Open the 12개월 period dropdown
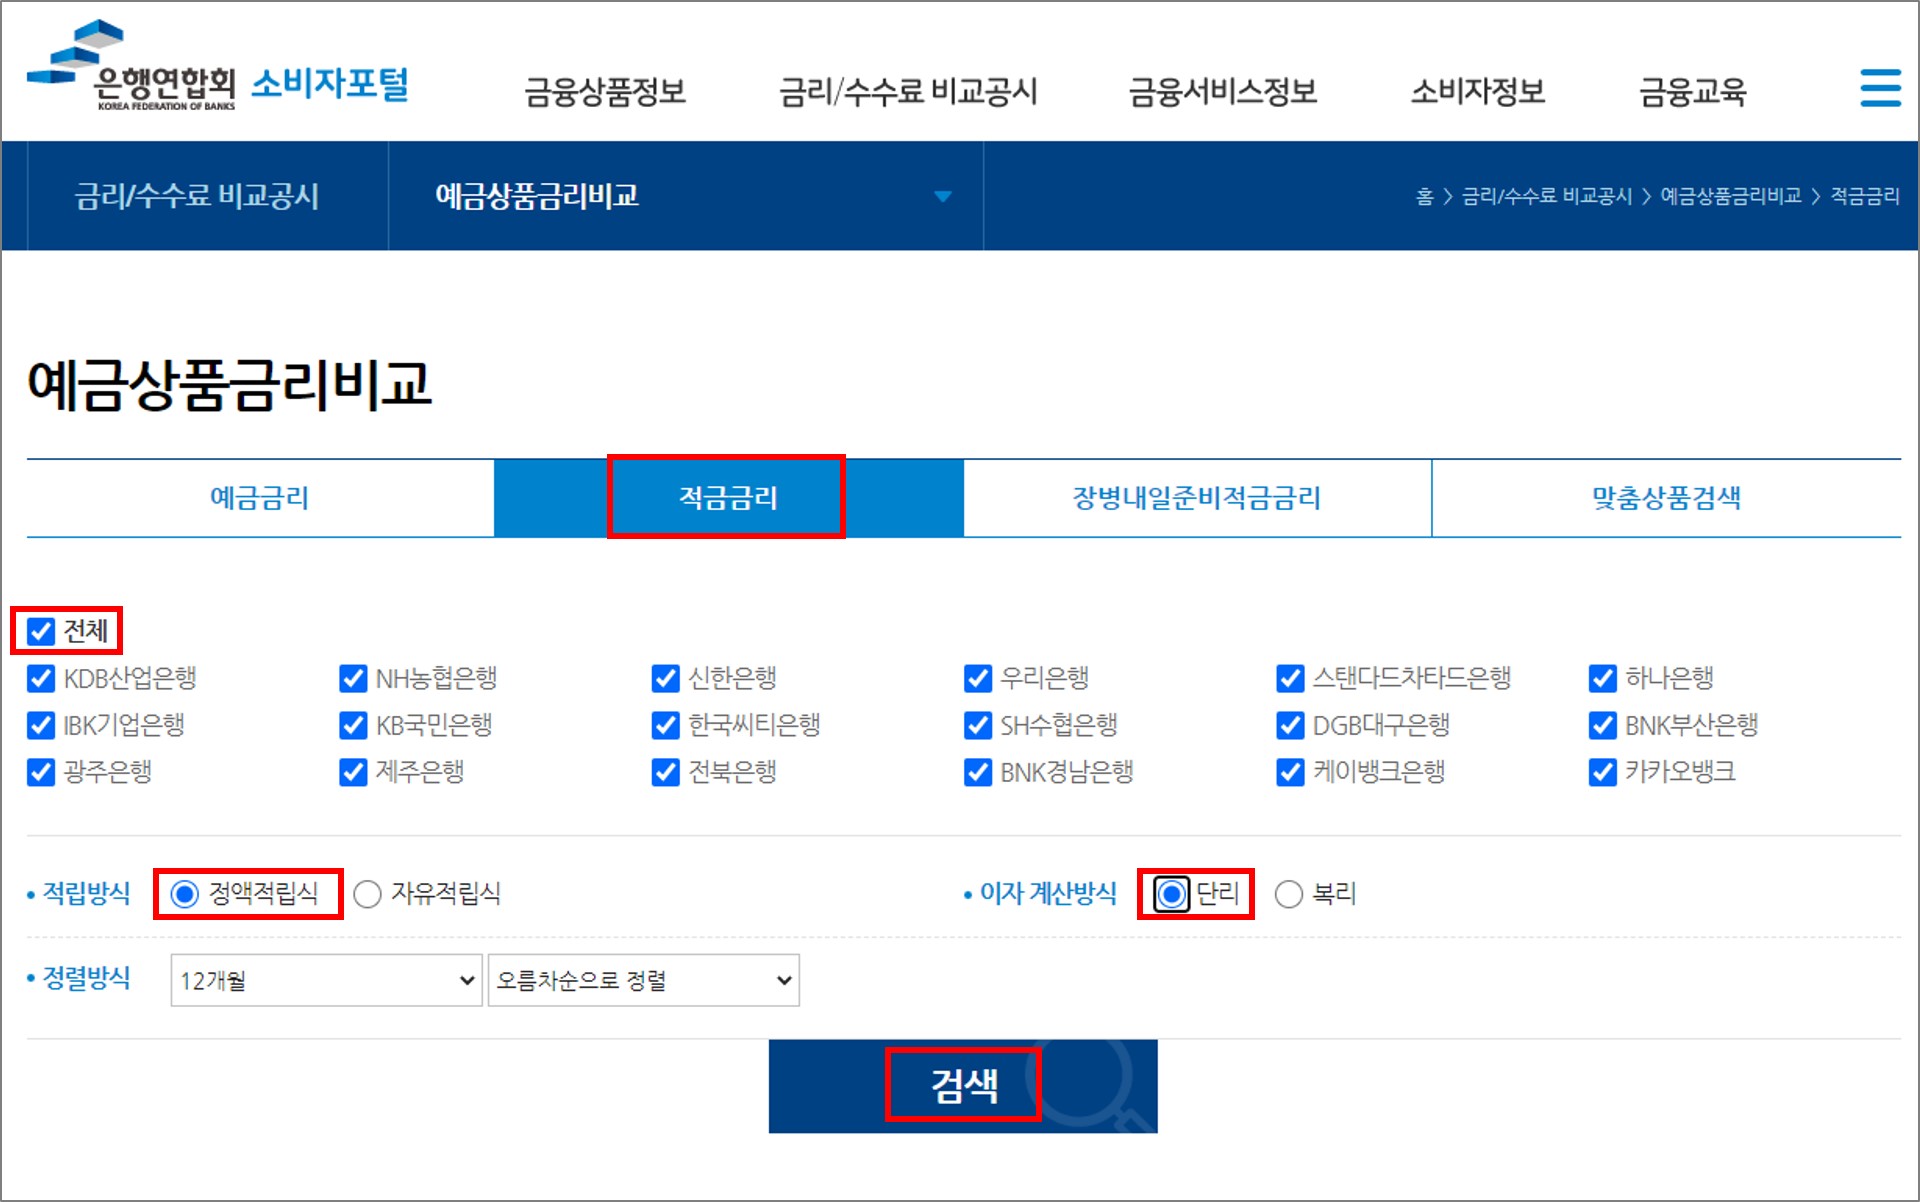 point(326,980)
